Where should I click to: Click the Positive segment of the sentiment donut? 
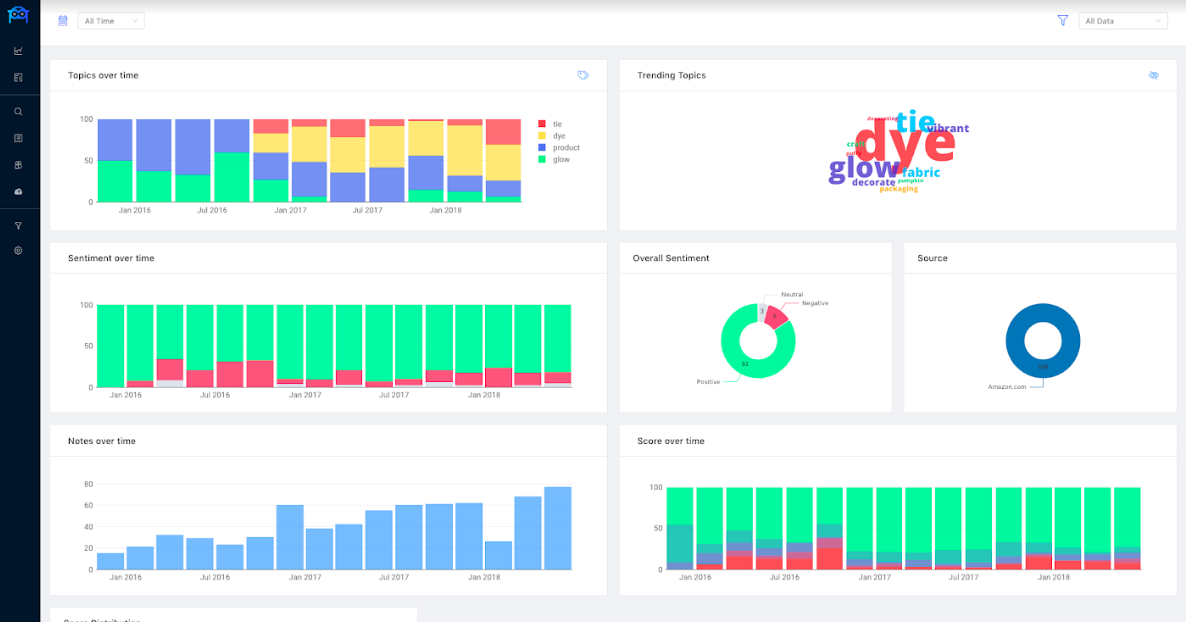(745, 365)
